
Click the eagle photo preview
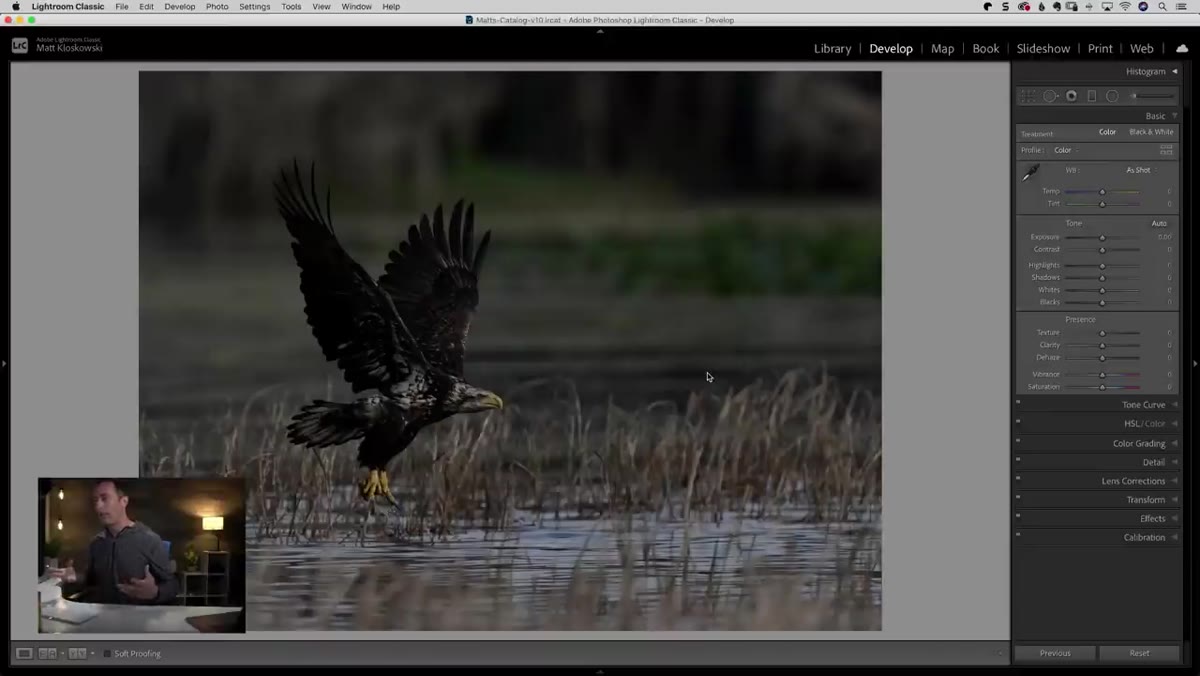510,350
